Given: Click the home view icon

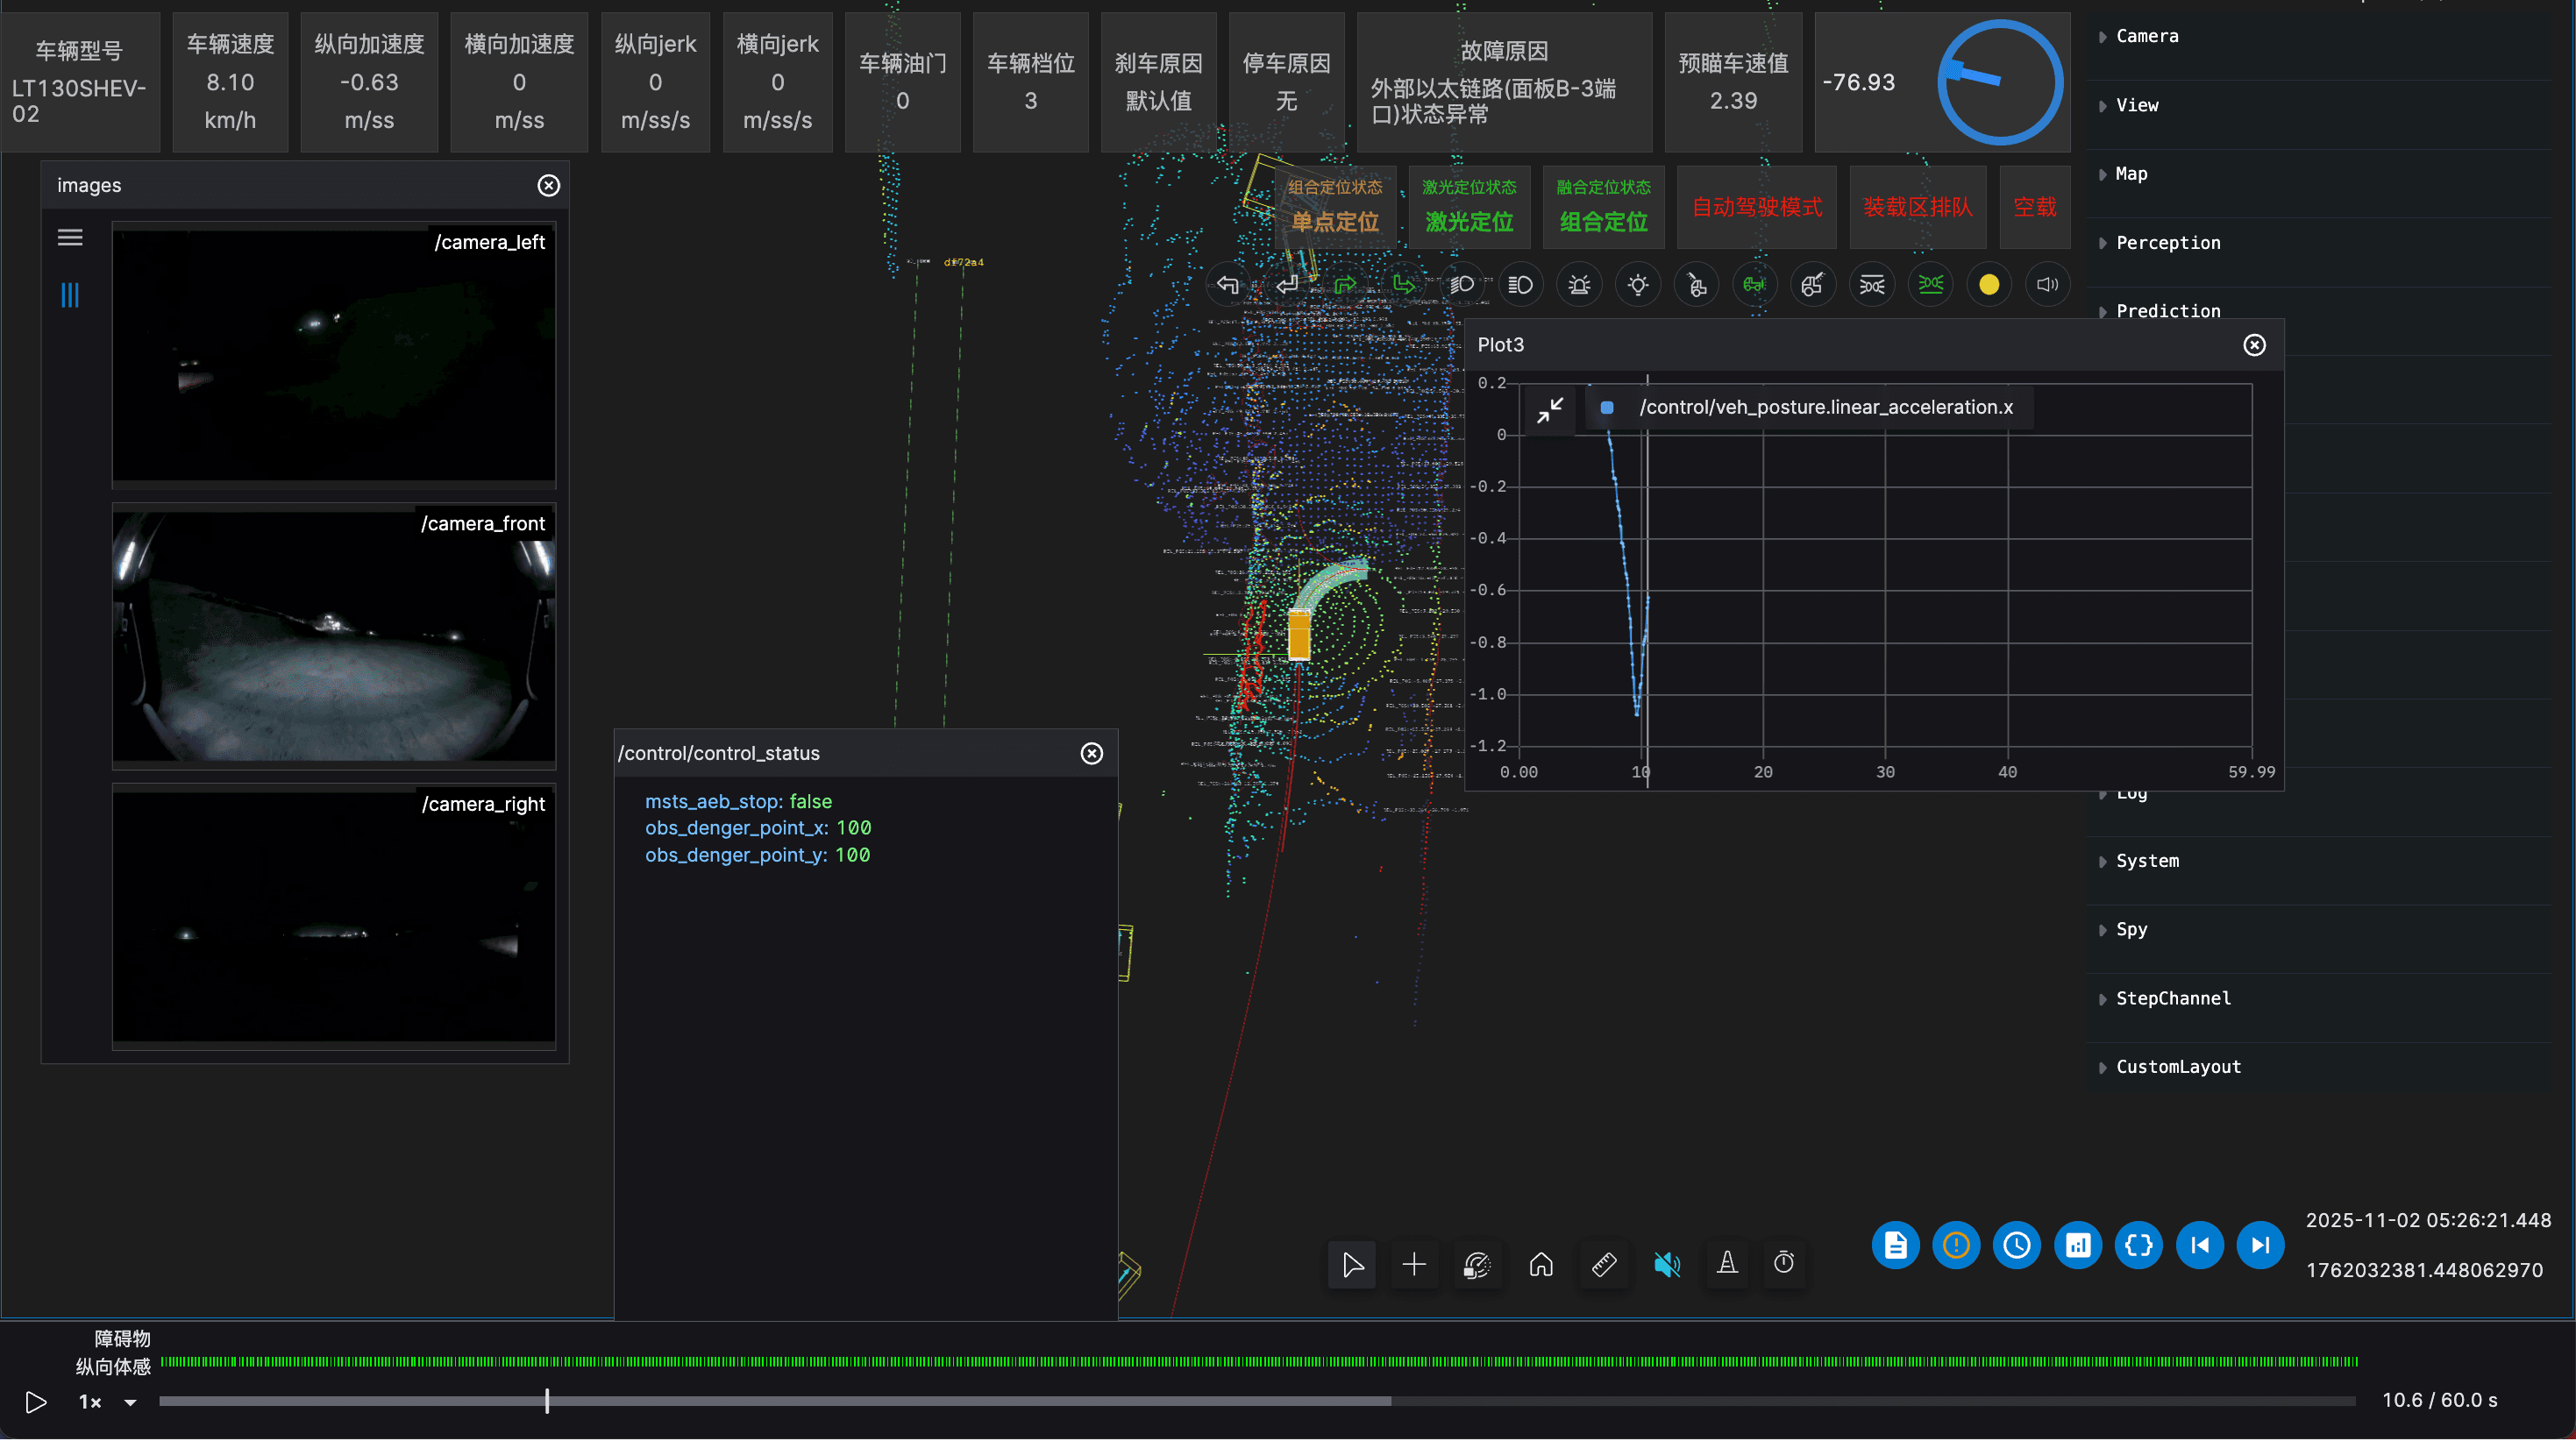Looking at the screenshot, I should [x=1541, y=1265].
